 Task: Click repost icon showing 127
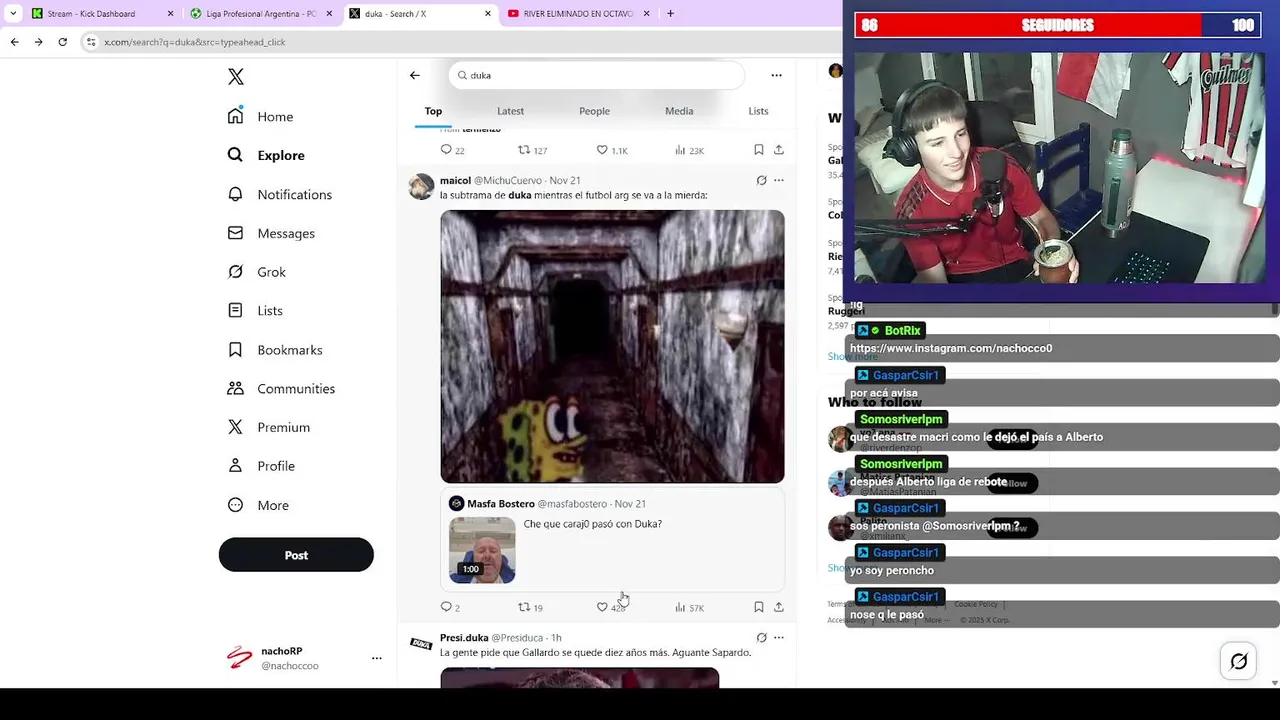[524, 150]
